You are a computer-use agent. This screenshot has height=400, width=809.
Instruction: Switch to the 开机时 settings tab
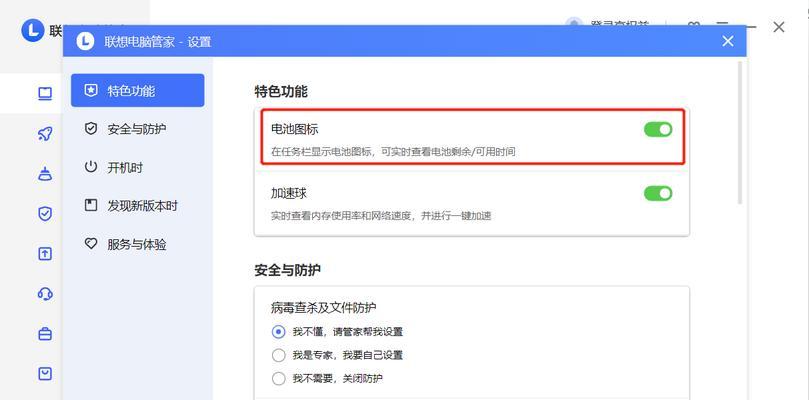coord(138,167)
